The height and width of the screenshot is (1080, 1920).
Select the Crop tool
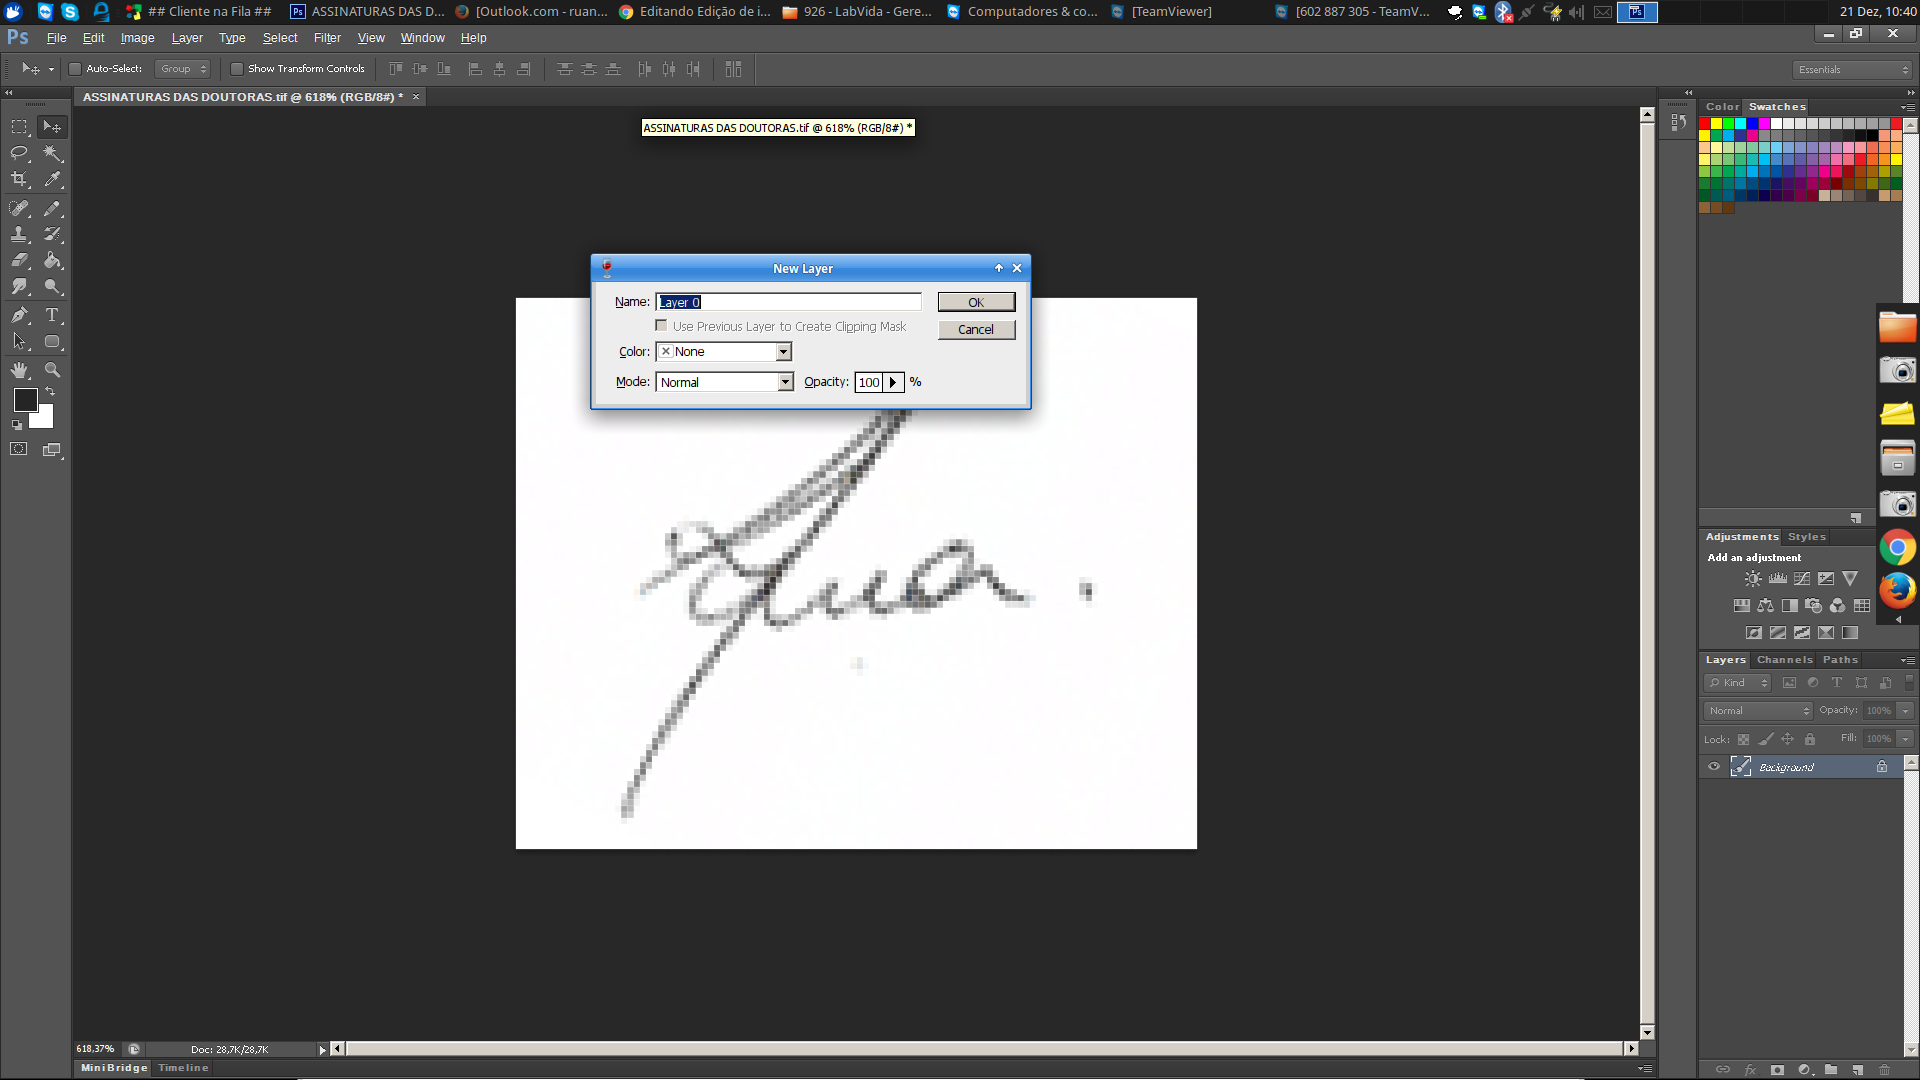click(19, 179)
